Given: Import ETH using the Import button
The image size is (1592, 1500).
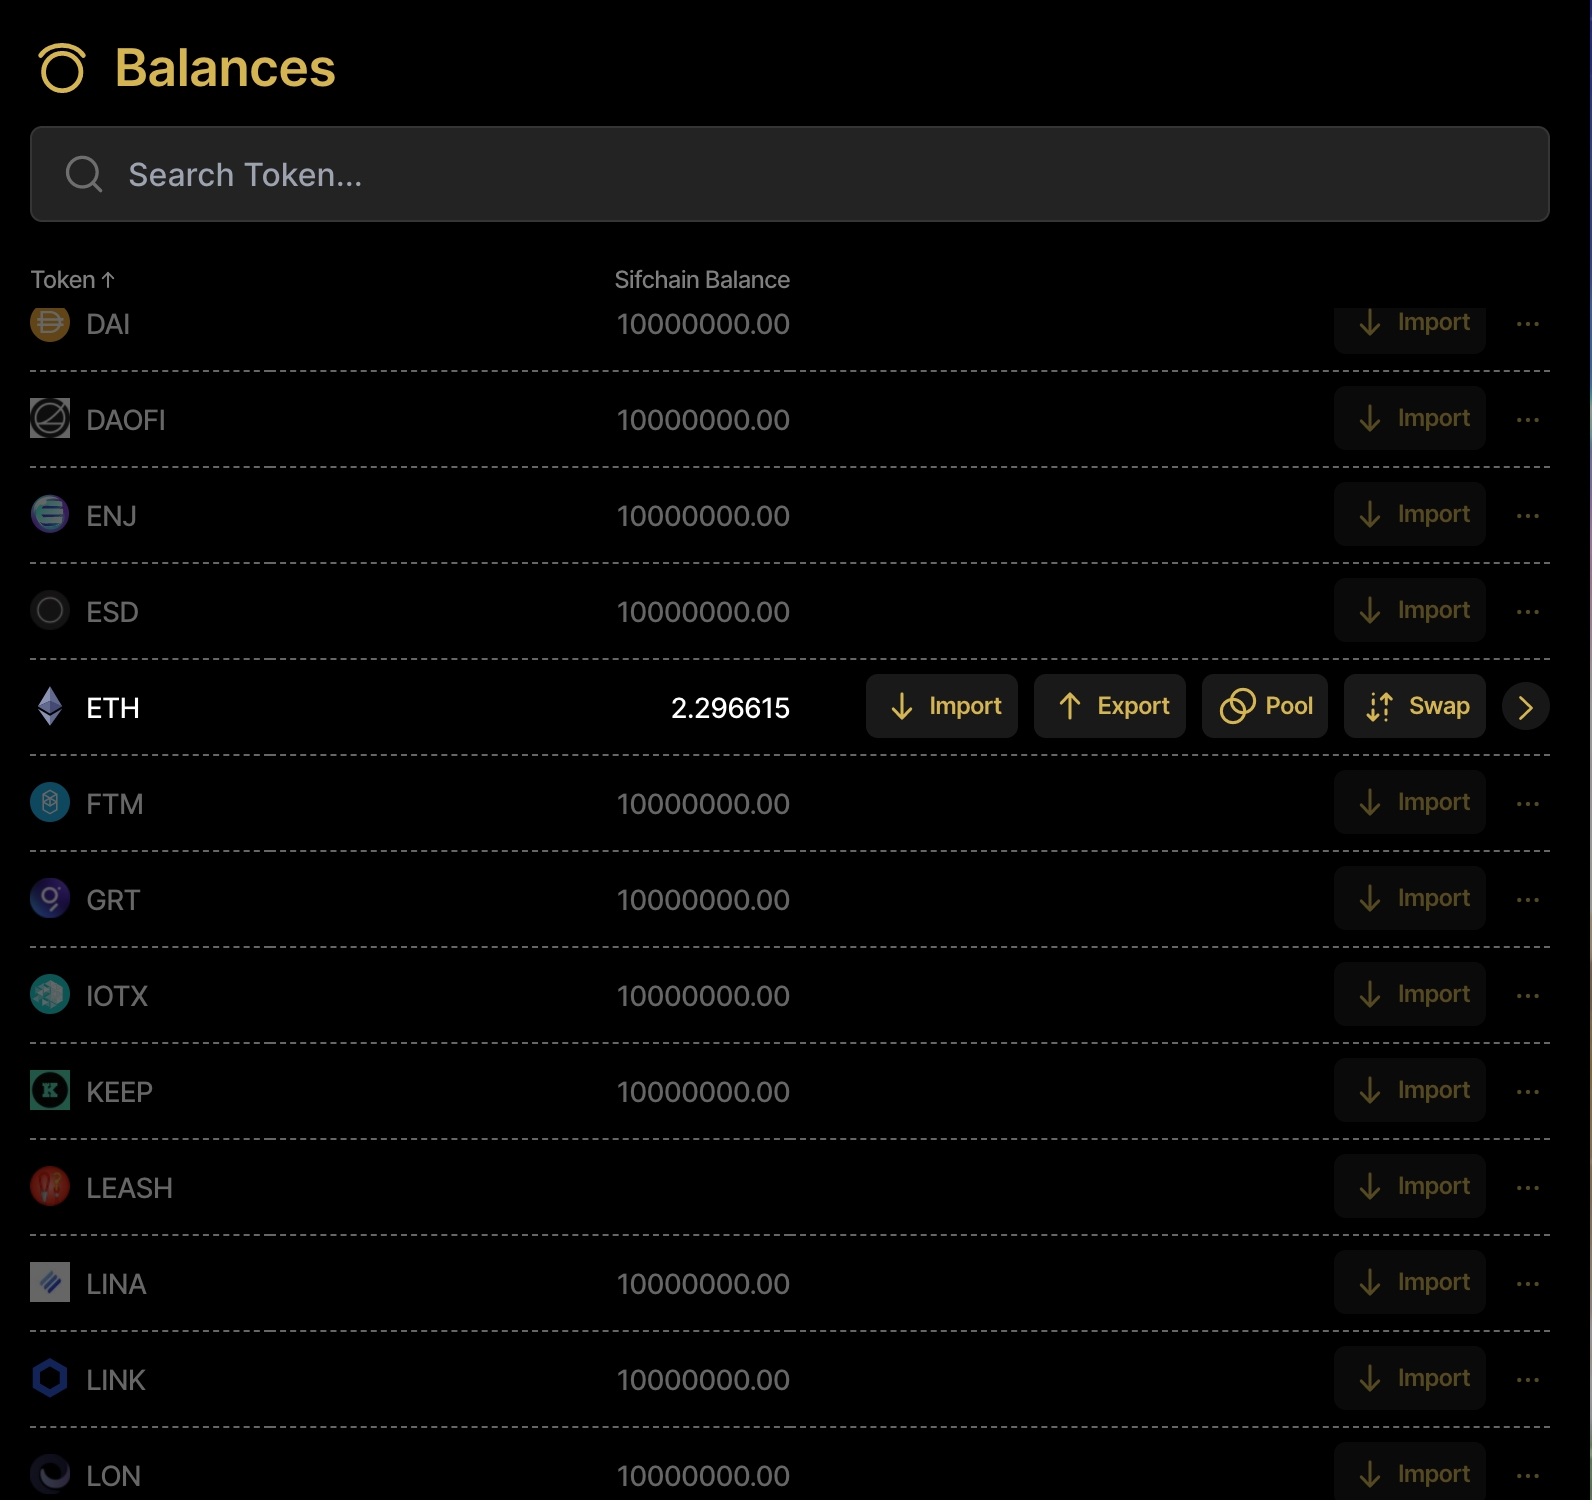Looking at the screenshot, I should coord(941,706).
